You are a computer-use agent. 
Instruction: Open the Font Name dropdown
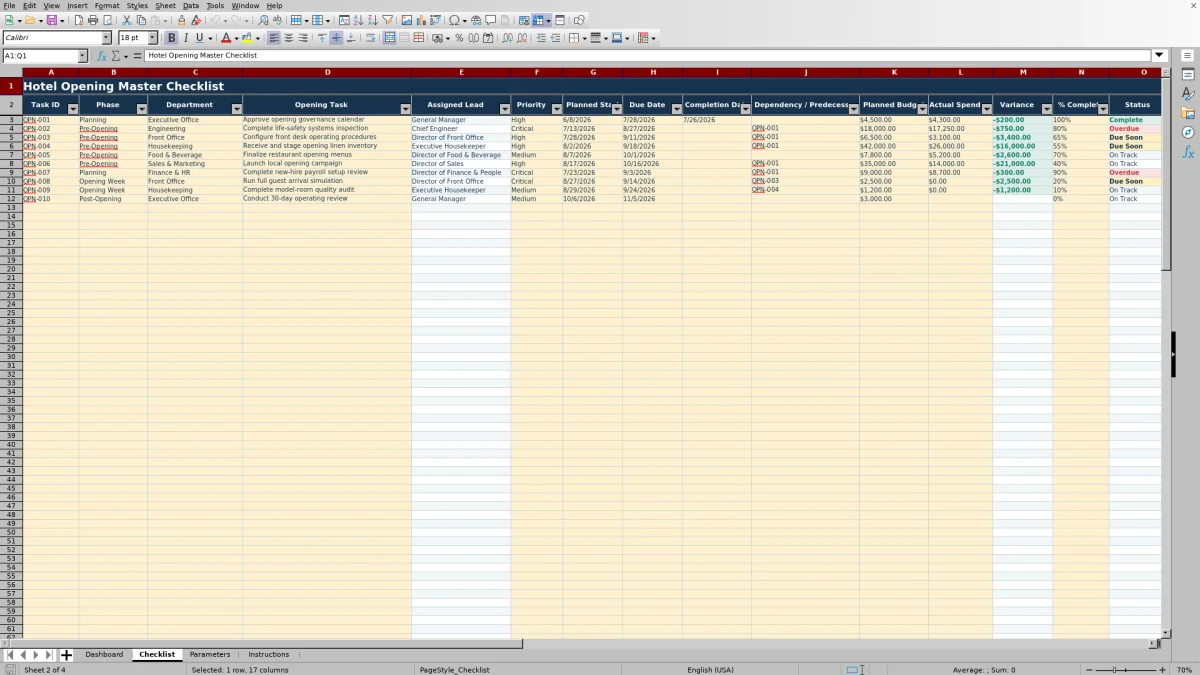coord(106,38)
